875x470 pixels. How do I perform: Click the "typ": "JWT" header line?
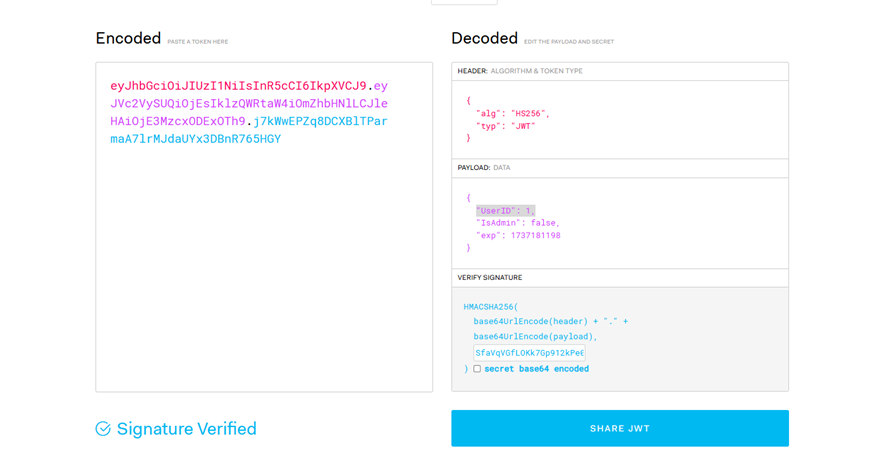click(x=506, y=126)
